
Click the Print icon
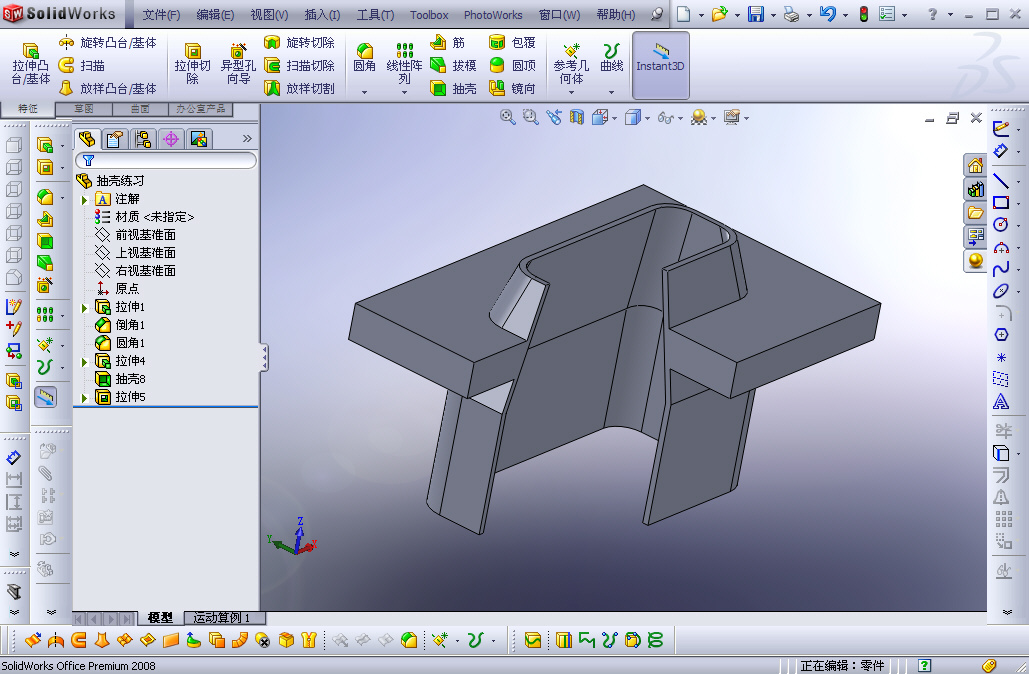791,14
